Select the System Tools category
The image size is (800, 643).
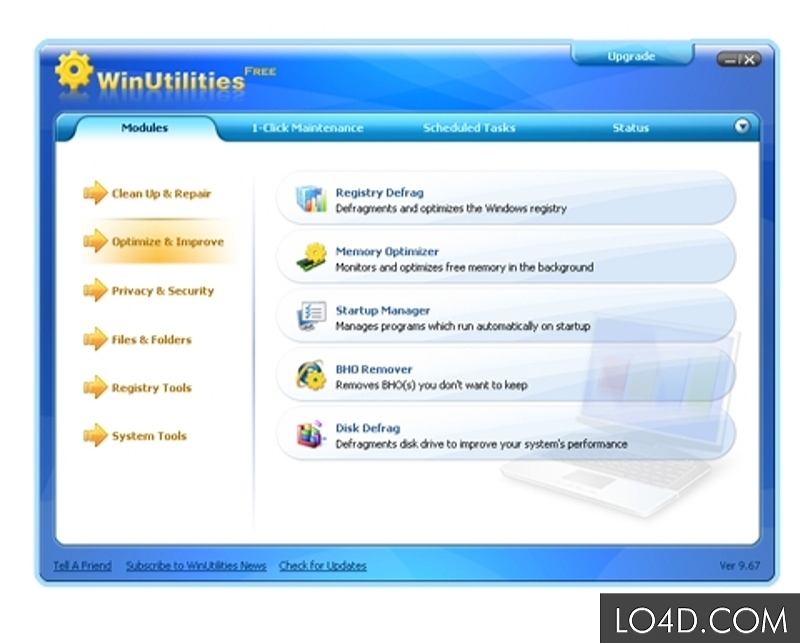coord(149,436)
